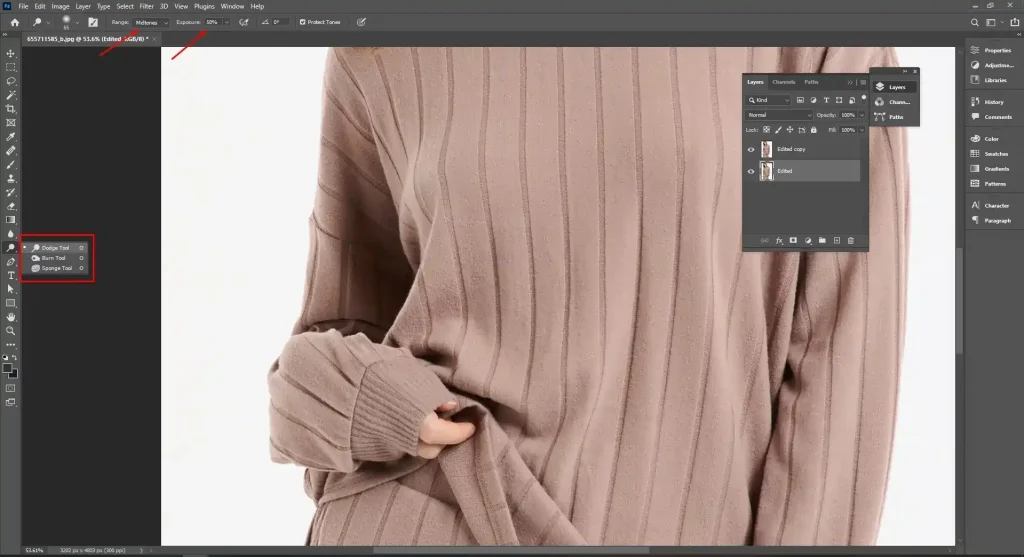Select the Rectangular Marquee tool
This screenshot has width=1024, height=557.
[x=10, y=67]
